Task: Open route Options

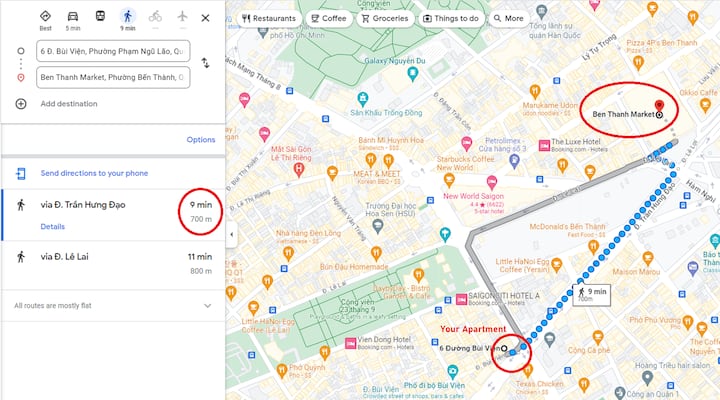Action: (x=201, y=140)
